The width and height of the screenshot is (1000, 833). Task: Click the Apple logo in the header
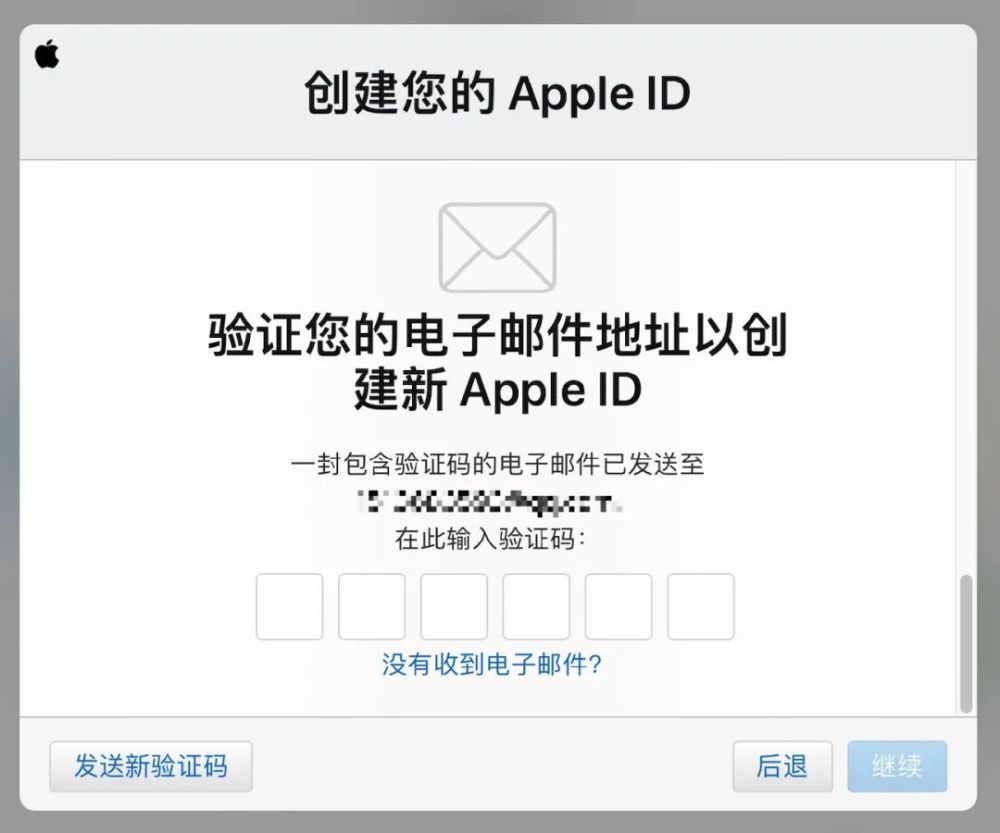47,54
